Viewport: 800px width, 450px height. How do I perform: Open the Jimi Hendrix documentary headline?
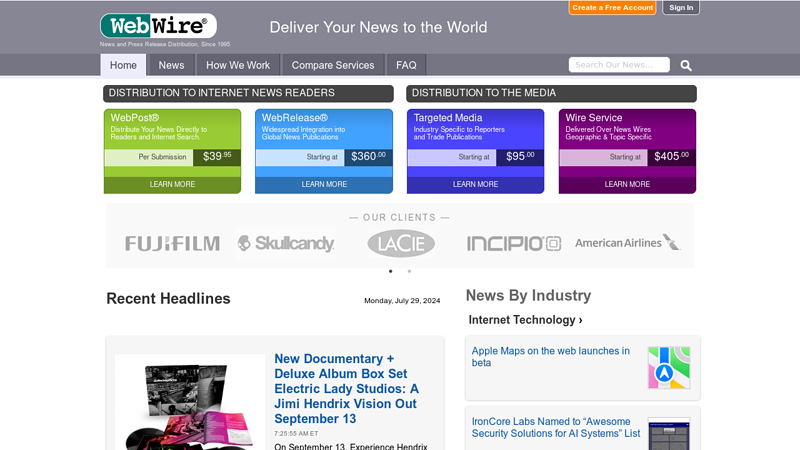(x=346, y=389)
